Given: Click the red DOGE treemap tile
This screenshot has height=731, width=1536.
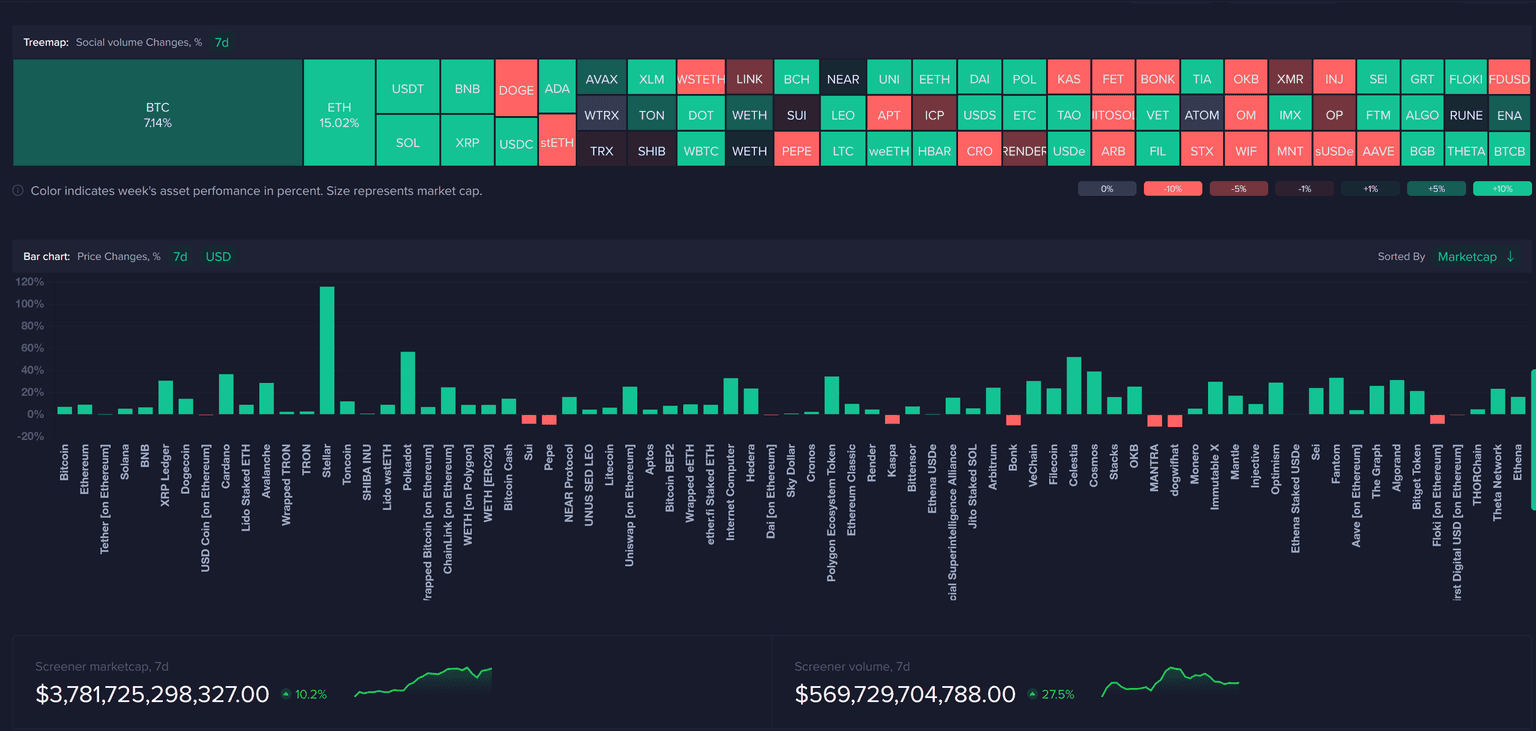Looking at the screenshot, I should [x=516, y=90].
